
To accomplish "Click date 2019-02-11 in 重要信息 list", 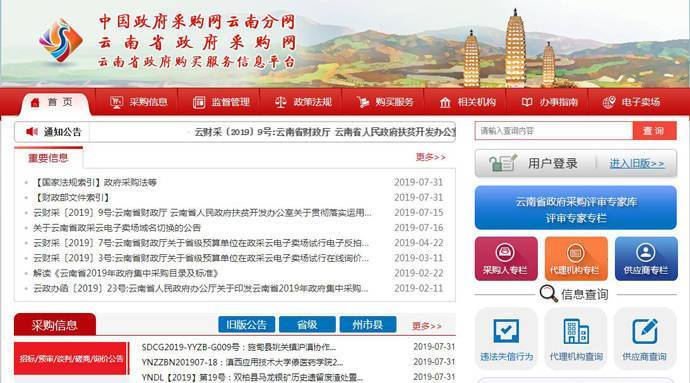I will (x=418, y=288).
